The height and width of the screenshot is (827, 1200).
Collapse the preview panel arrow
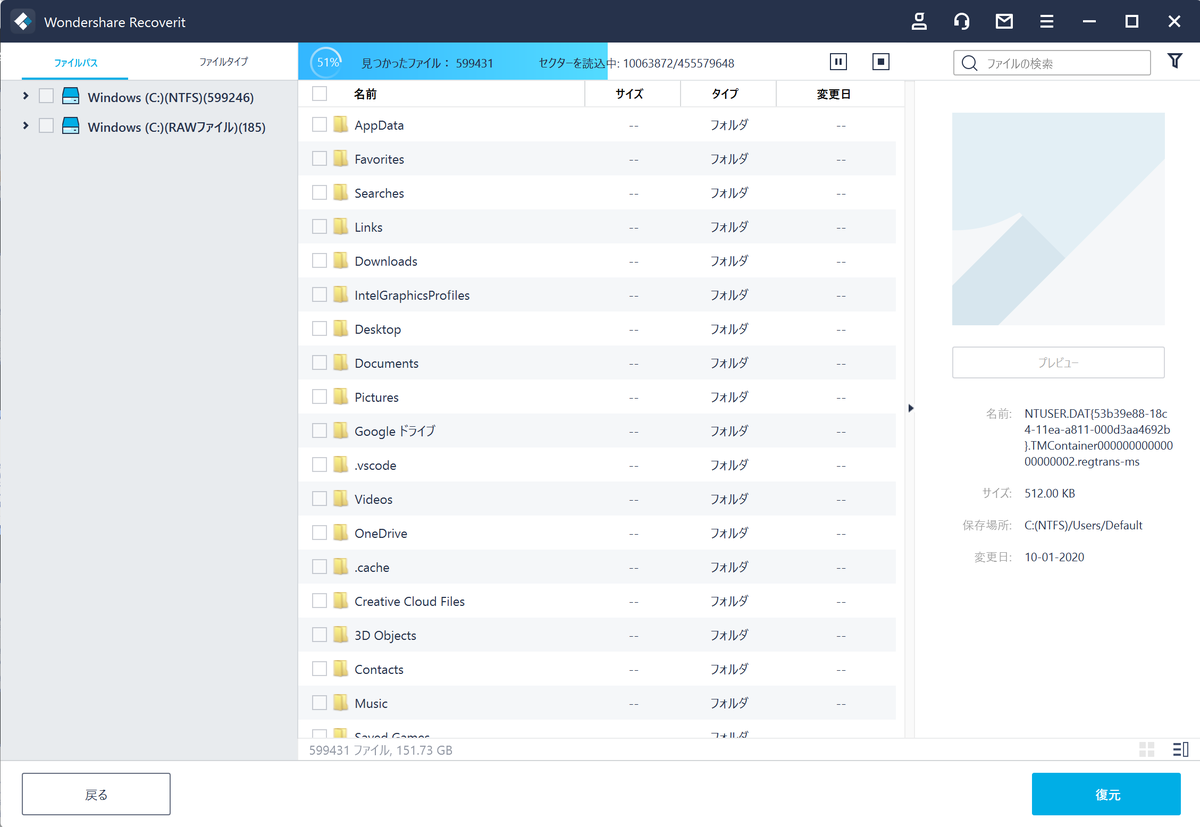click(910, 408)
